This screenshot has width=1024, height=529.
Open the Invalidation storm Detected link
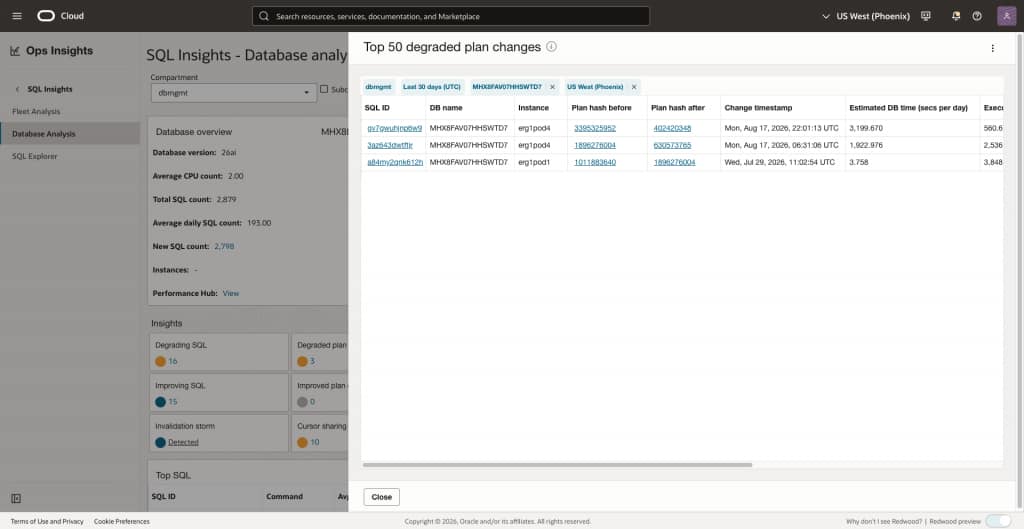183,442
